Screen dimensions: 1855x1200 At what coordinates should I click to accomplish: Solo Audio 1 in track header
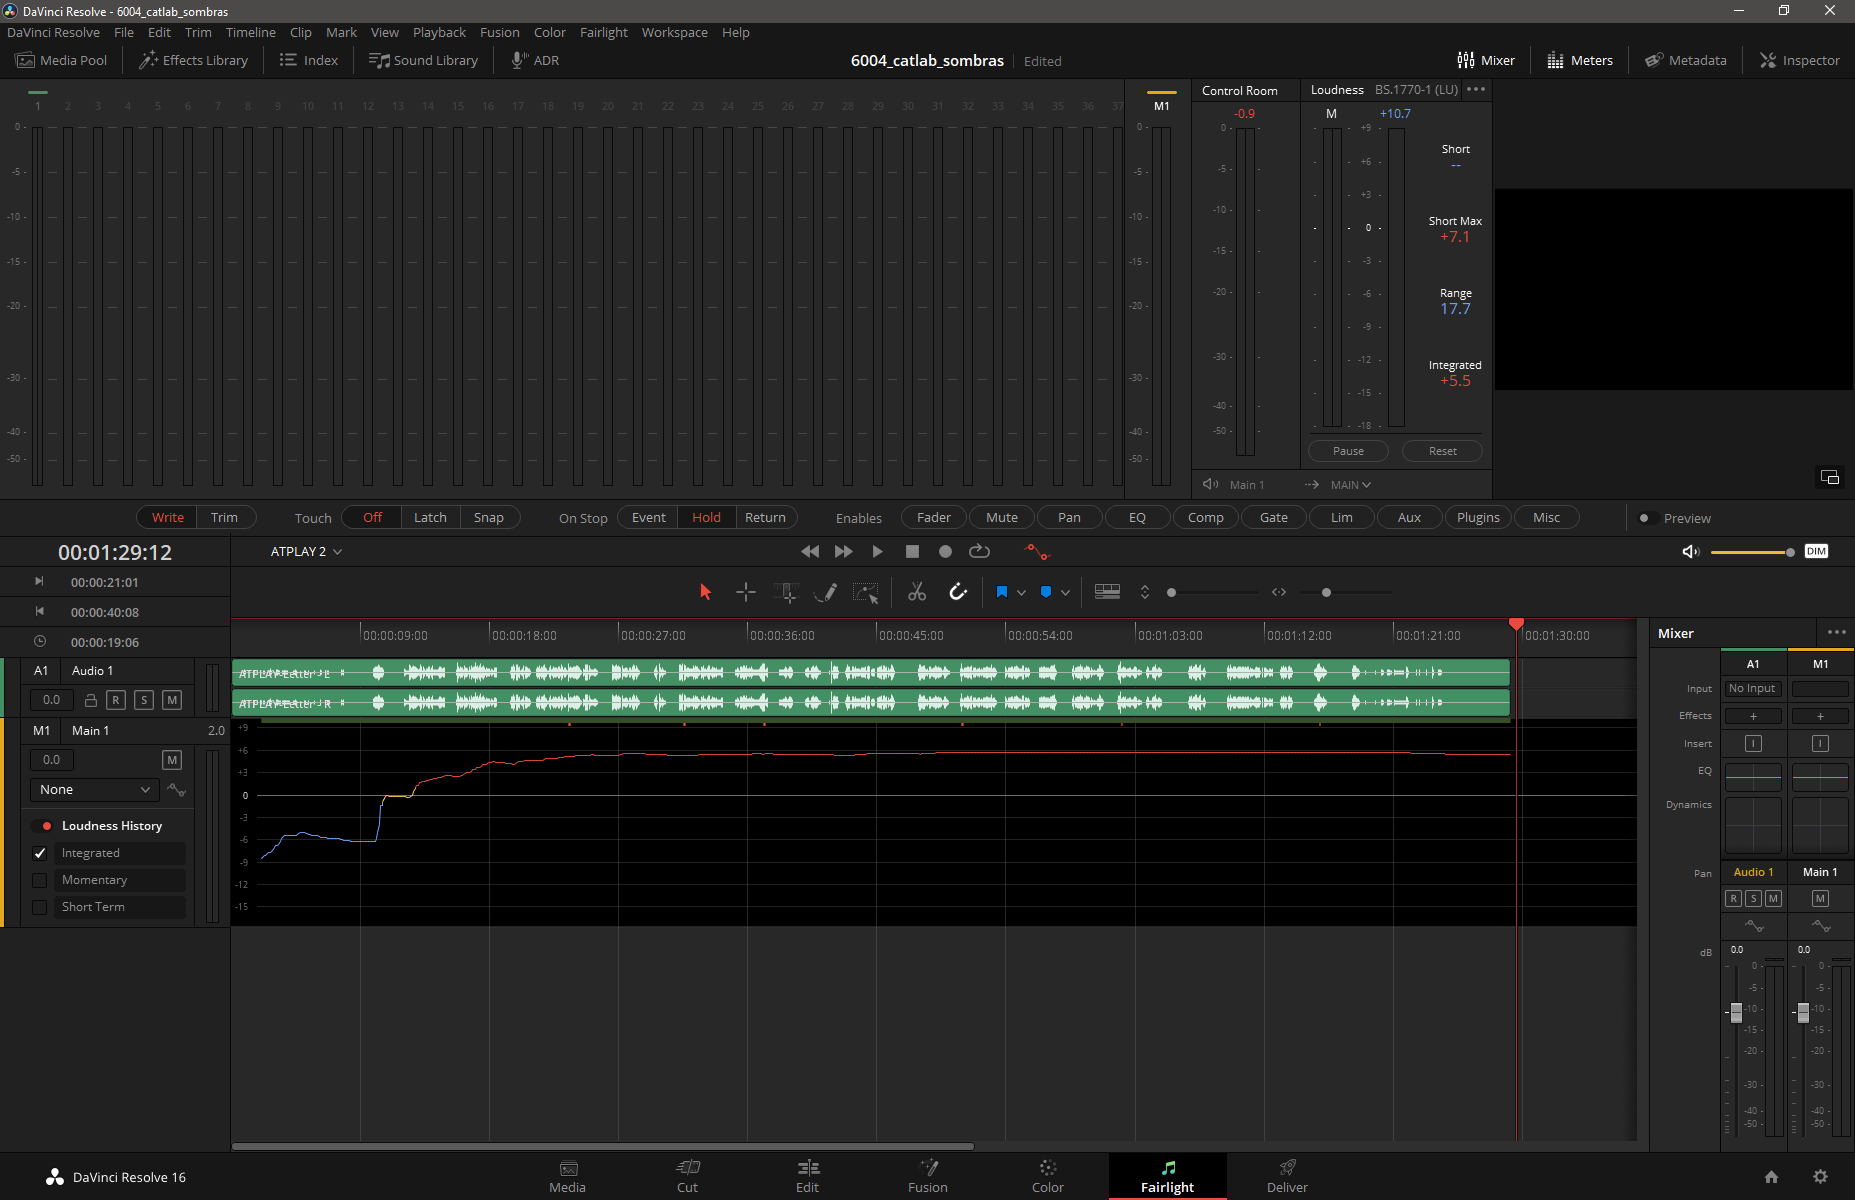[x=144, y=700]
